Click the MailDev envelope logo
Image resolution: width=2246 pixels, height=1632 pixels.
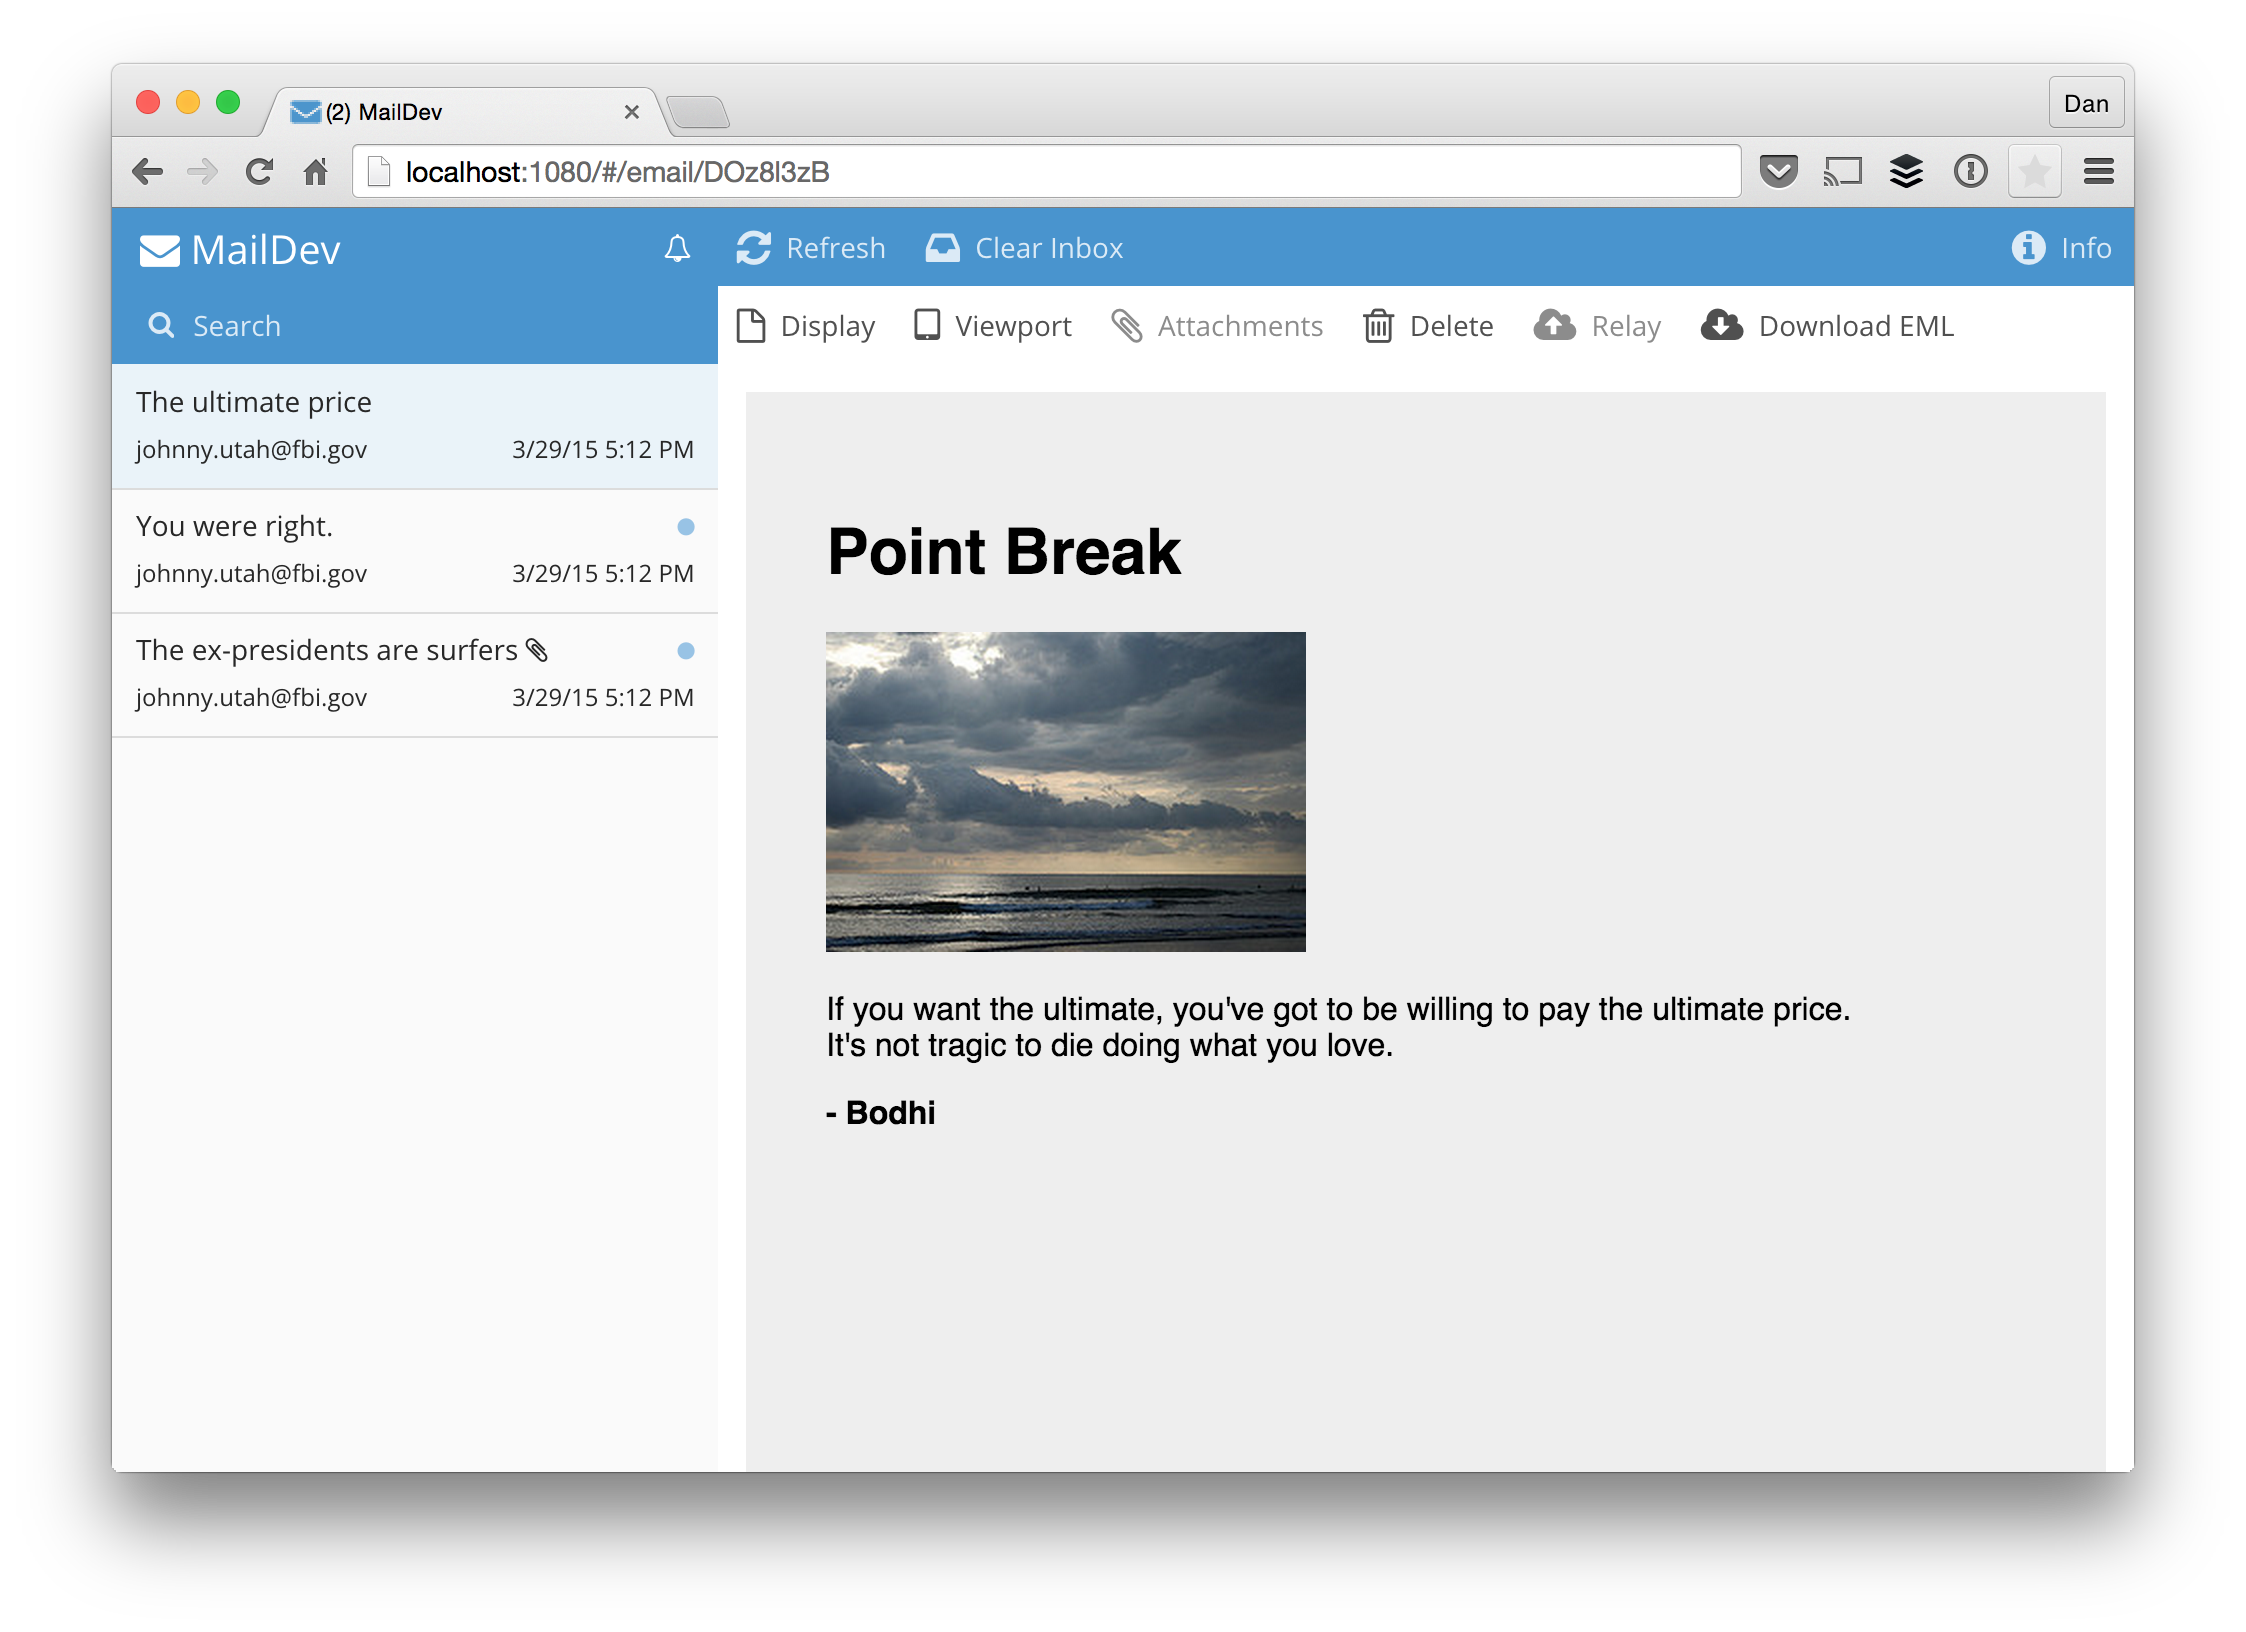(x=160, y=249)
